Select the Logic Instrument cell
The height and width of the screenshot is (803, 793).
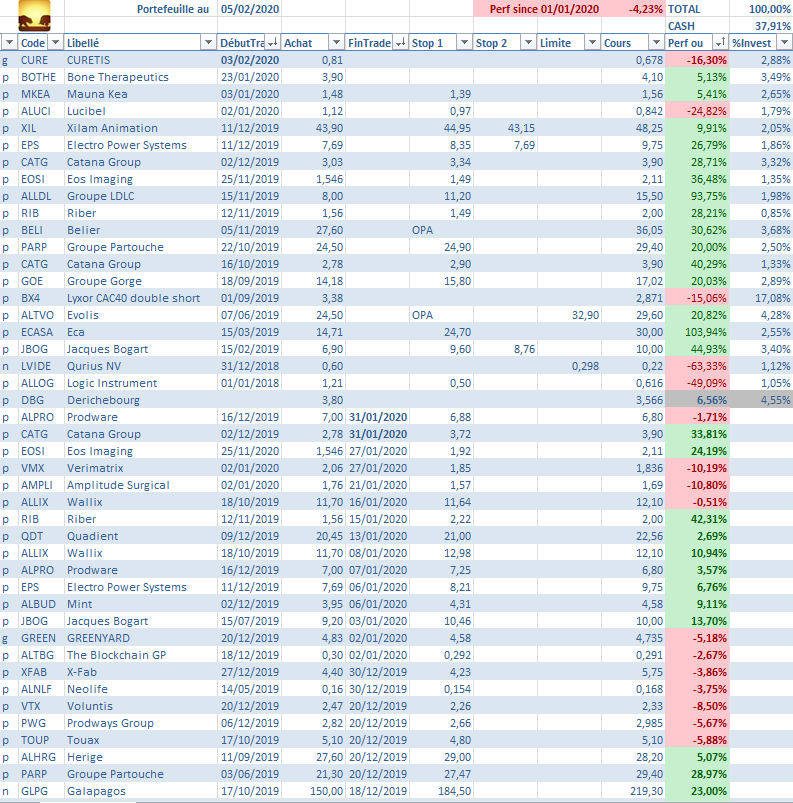click(141, 383)
